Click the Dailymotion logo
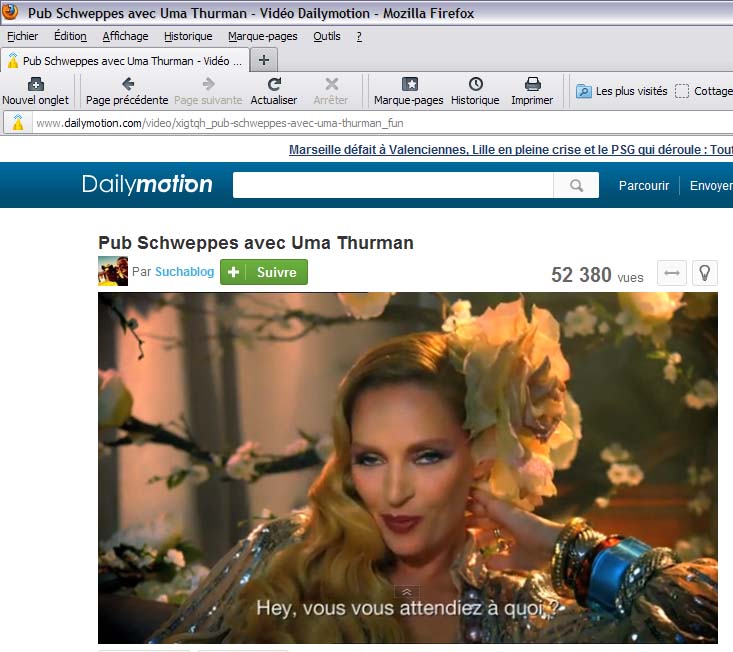Viewport: 733px width, 652px height. (147, 184)
